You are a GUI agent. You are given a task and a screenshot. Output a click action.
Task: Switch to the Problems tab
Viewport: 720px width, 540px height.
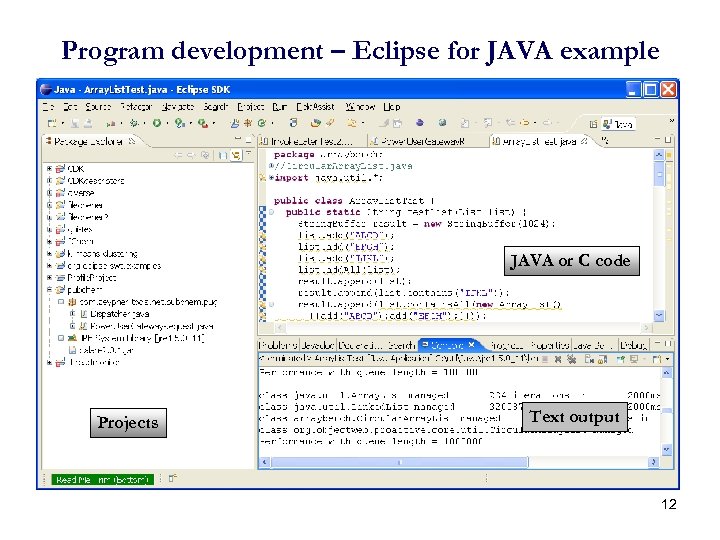pos(278,345)
